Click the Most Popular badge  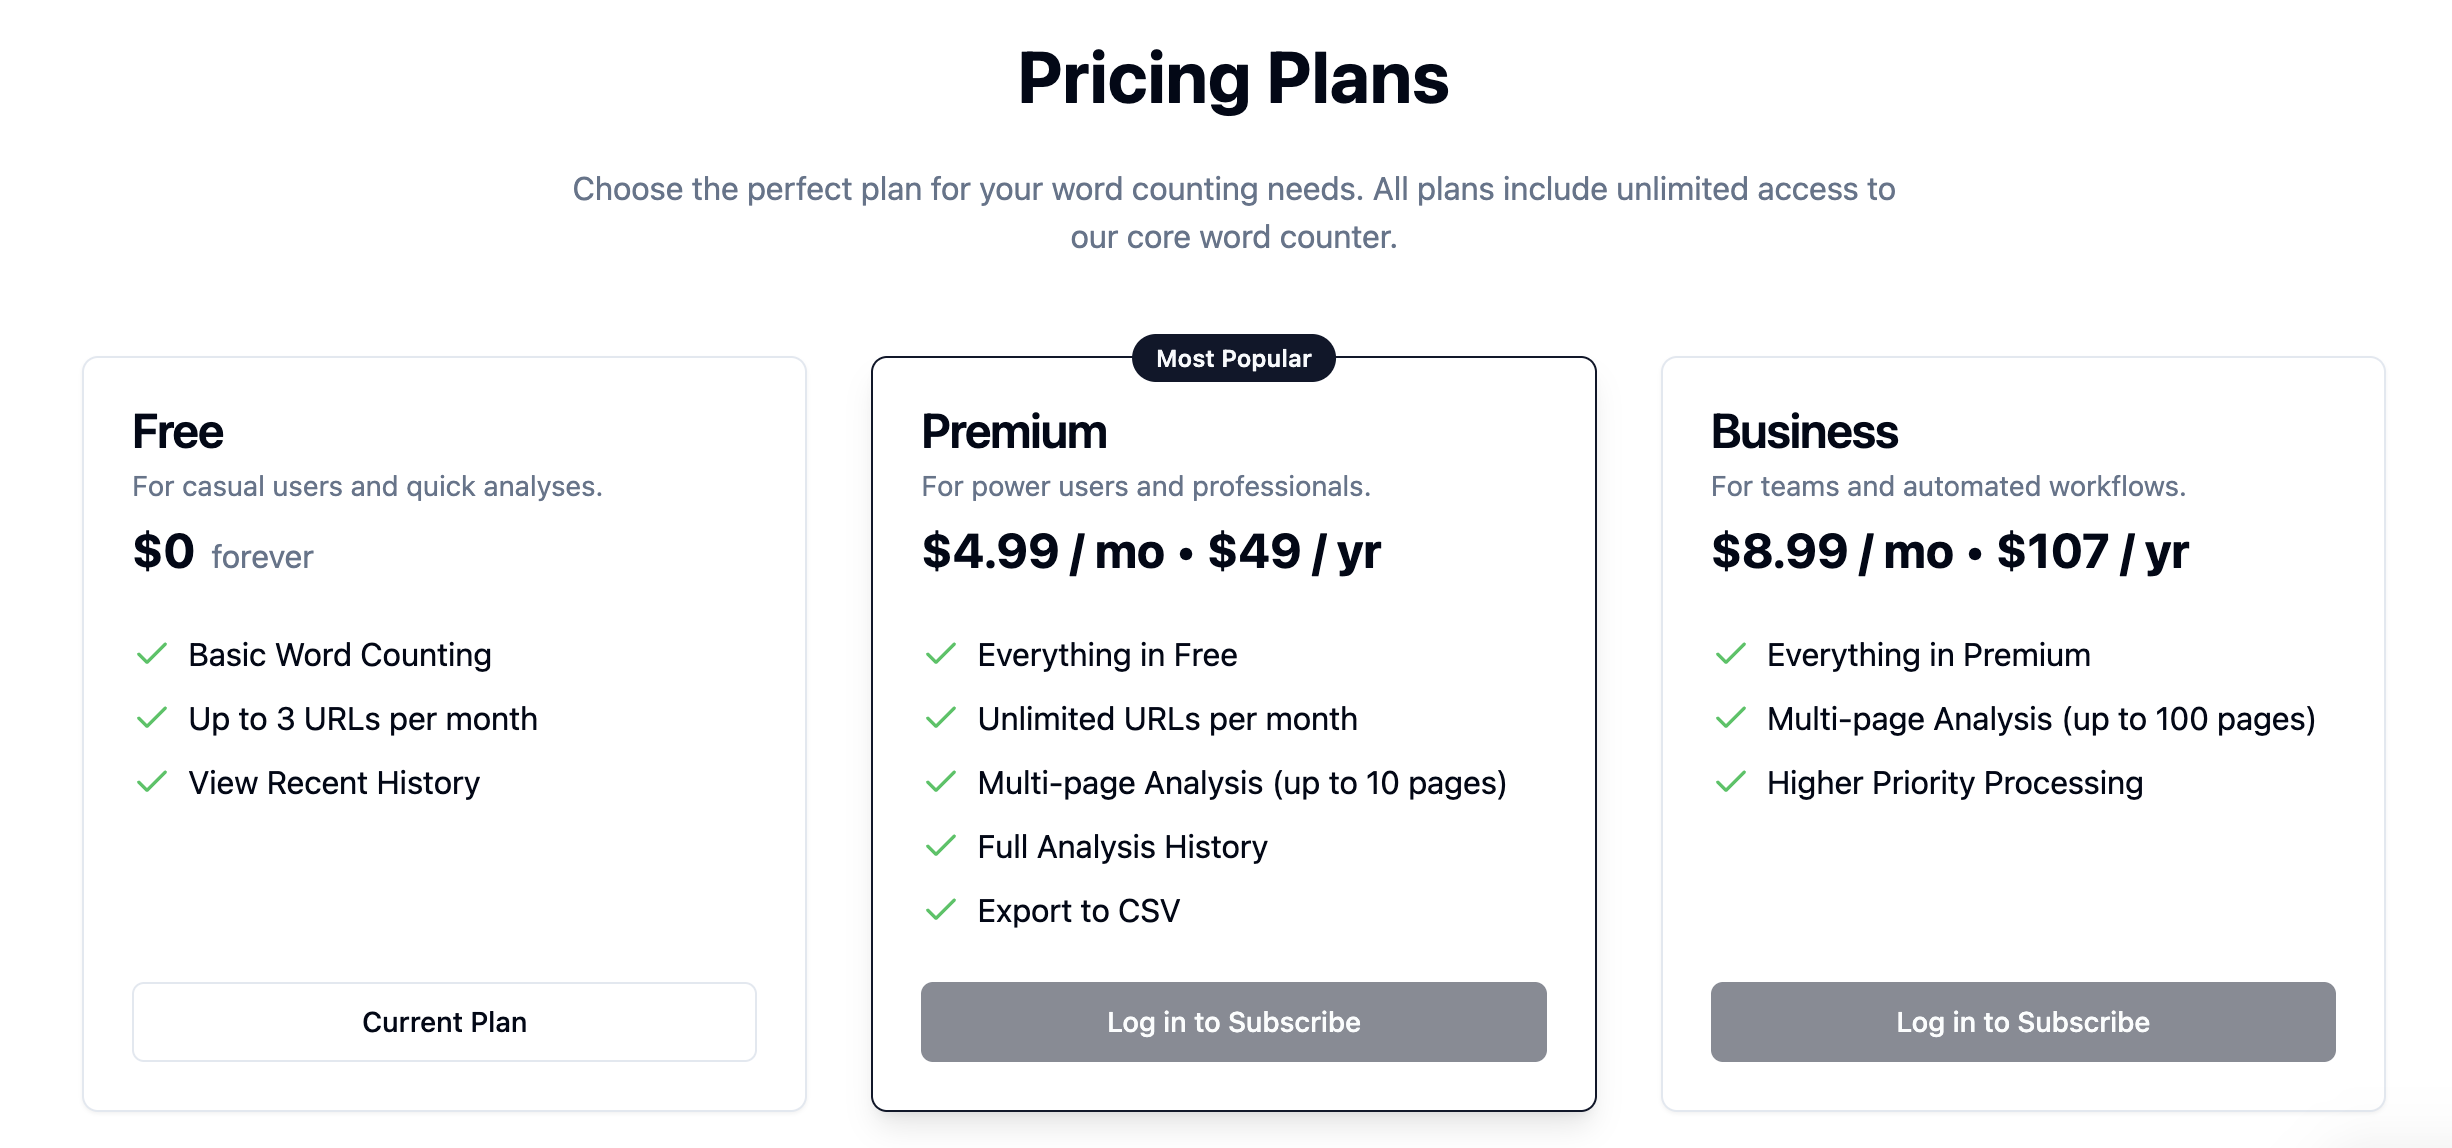click(1233, 359)
